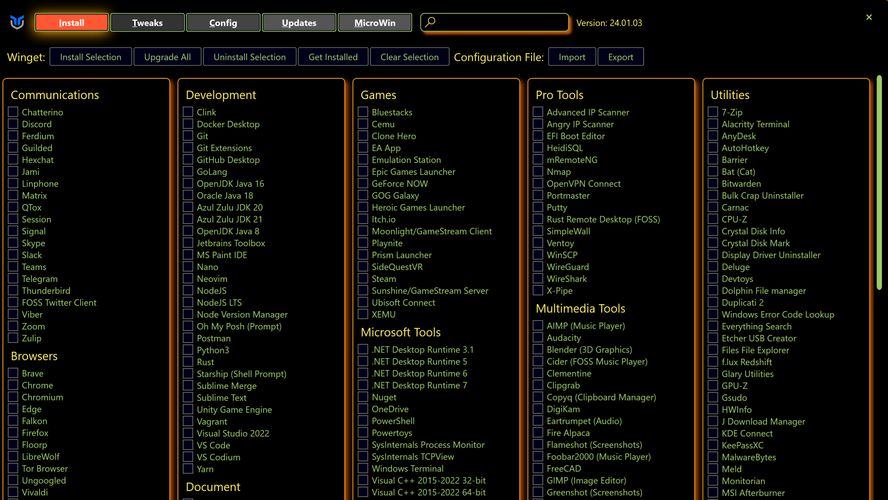888x500 pixels.
Task: Select the OneDrive checkbox
Action: pos(363,408)
